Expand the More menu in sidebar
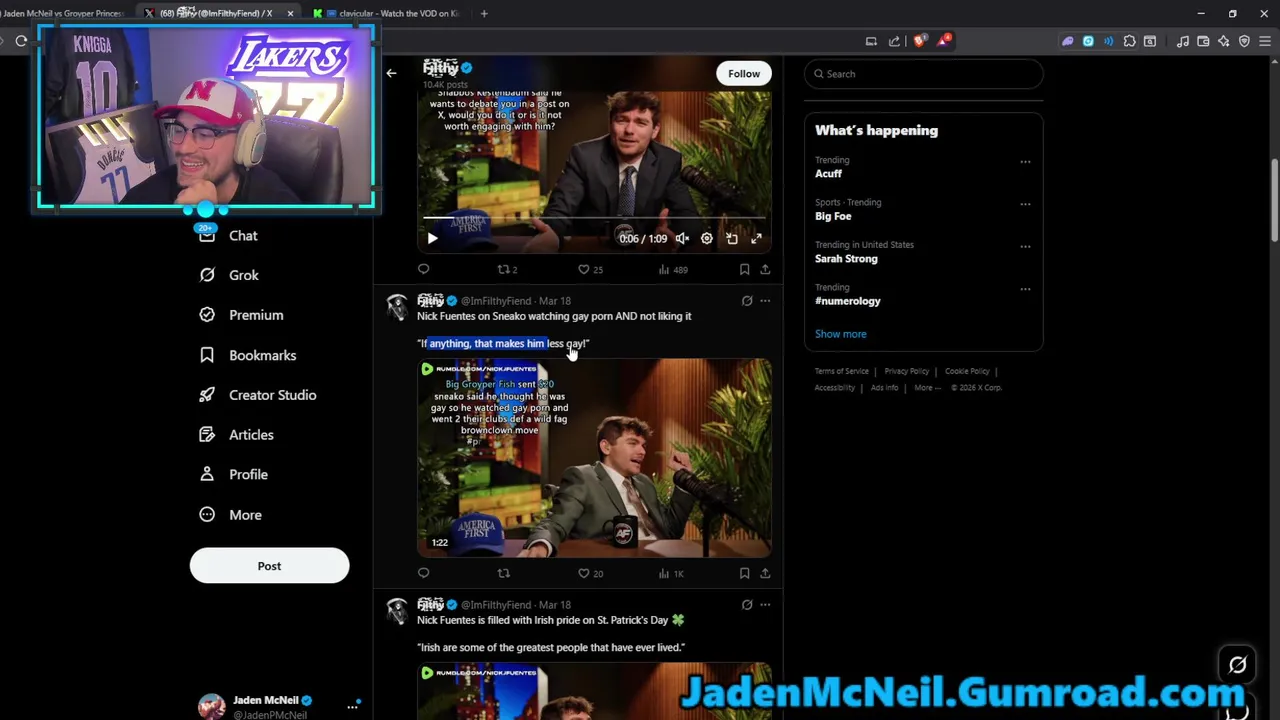Viewport: 1280px width, 720px height. [x=231, y=515]
